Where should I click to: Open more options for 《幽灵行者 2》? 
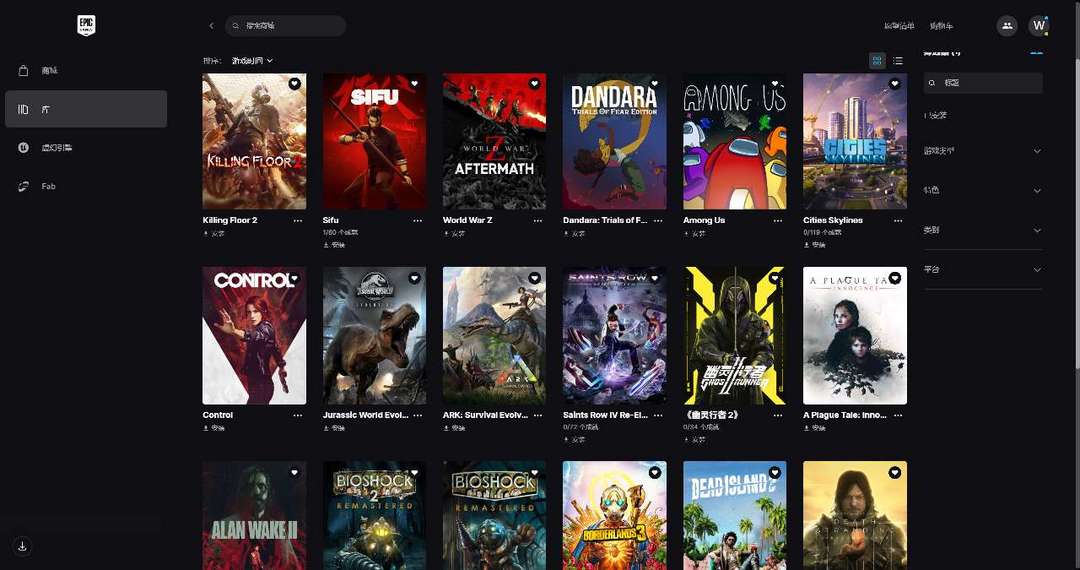778,415
